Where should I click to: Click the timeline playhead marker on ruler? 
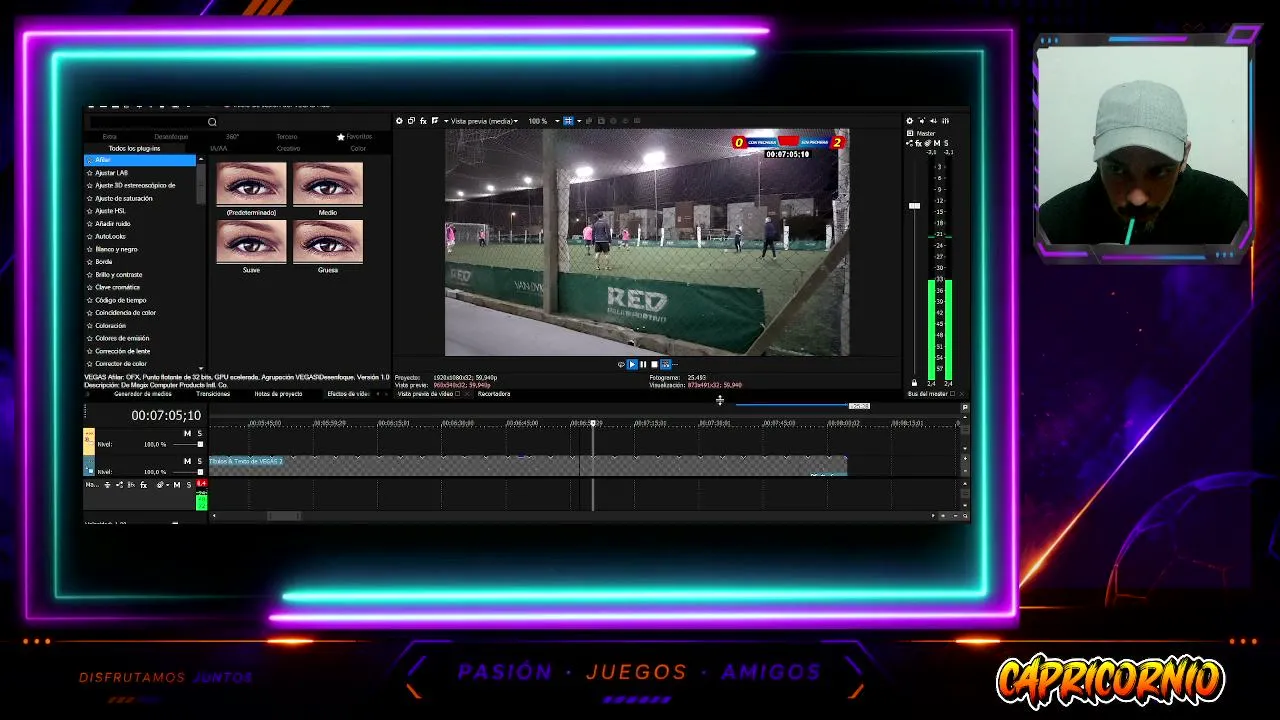593,423
